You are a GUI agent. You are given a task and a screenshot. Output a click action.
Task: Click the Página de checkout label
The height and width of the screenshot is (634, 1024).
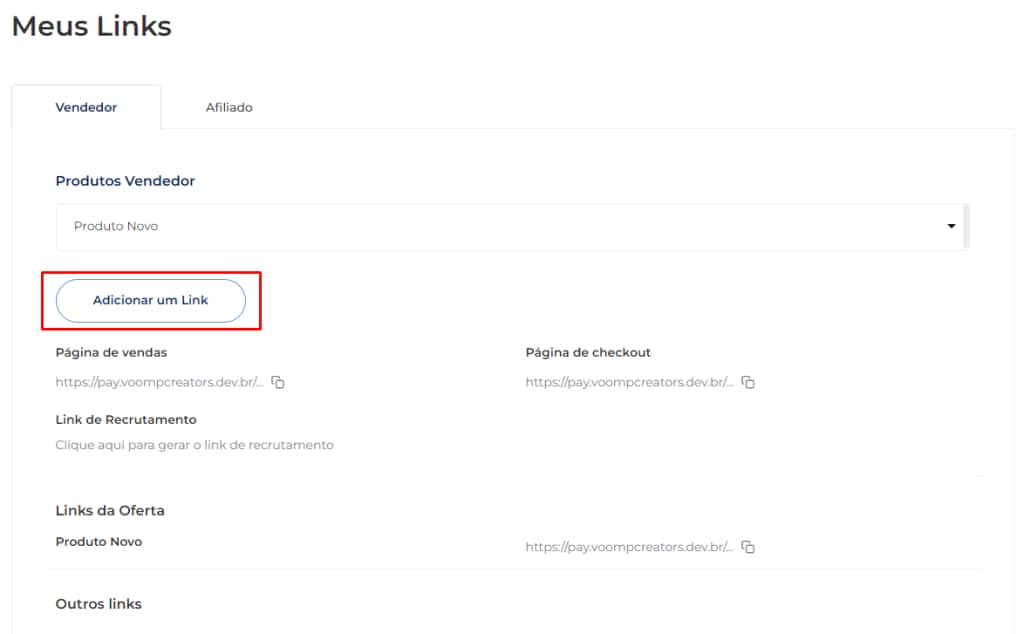pos(588,352)
